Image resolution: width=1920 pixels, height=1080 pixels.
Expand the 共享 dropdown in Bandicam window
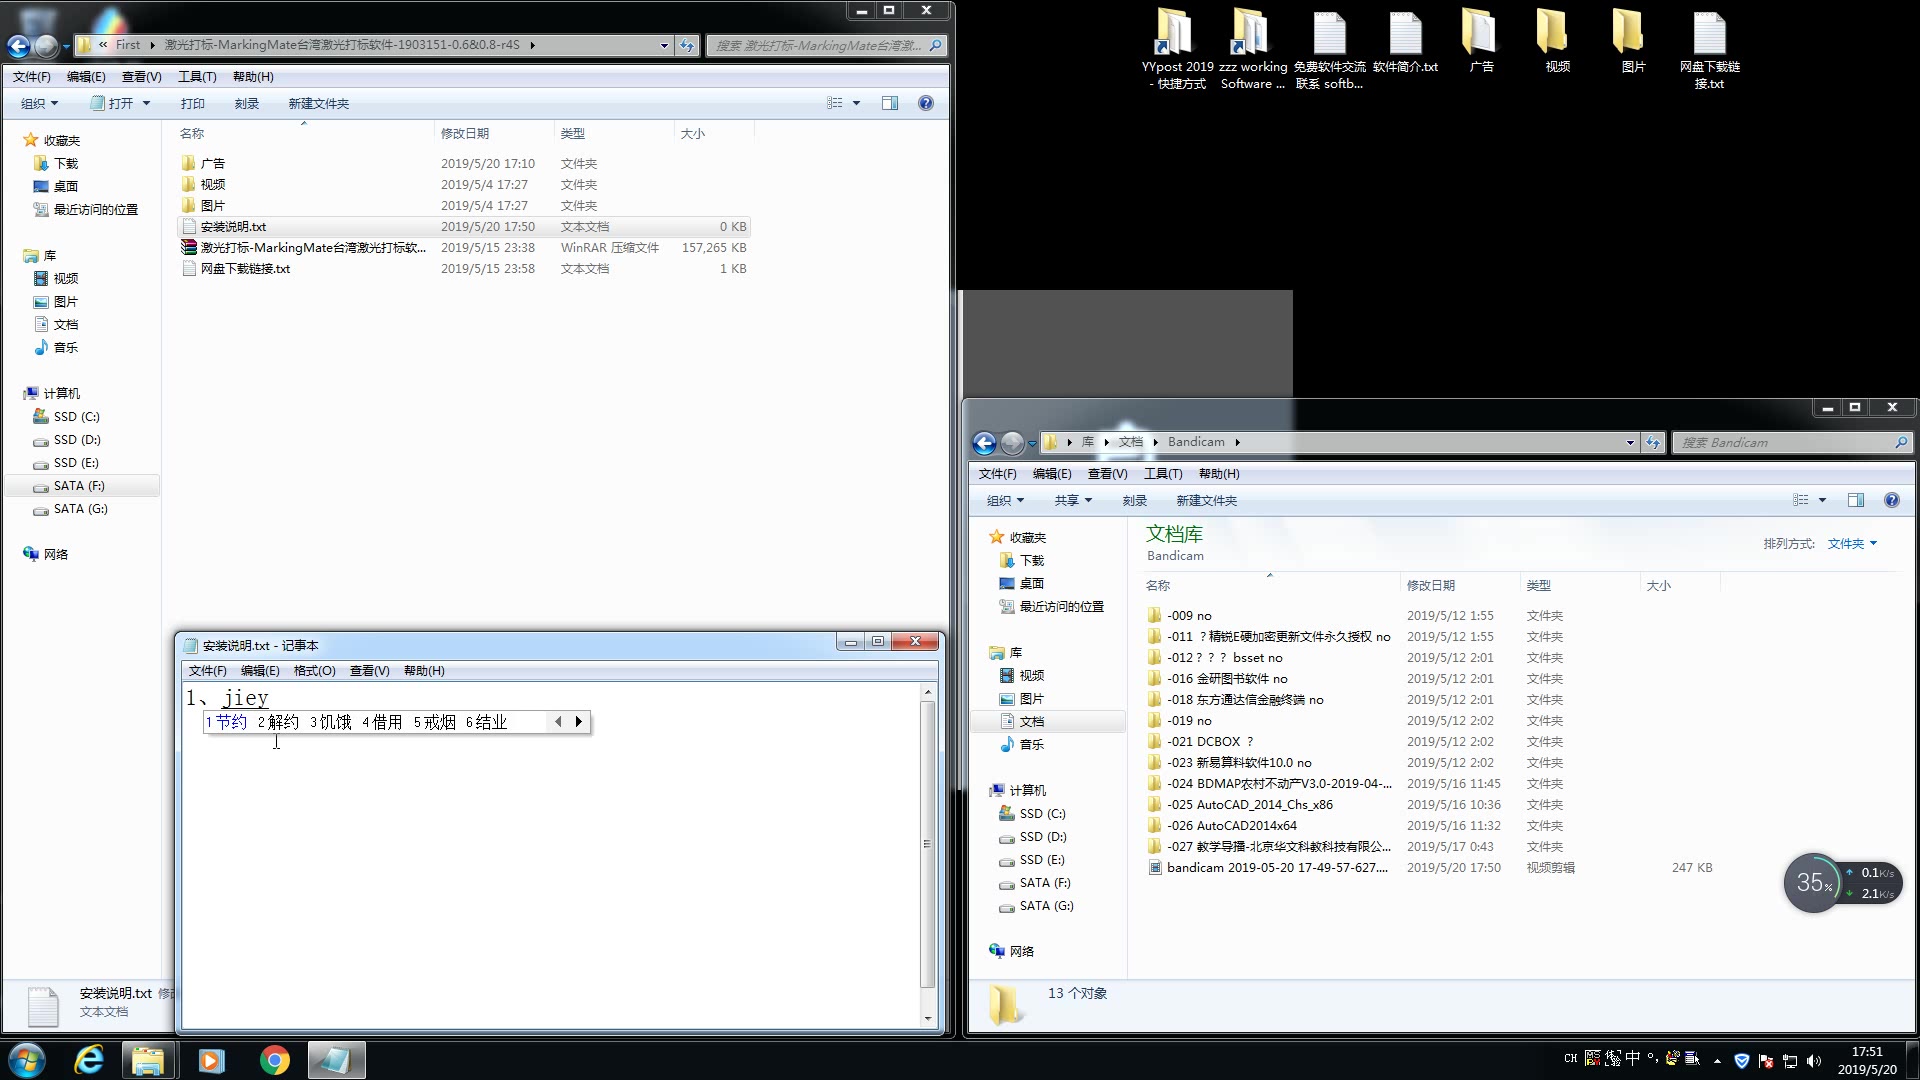coord(1072,500)
